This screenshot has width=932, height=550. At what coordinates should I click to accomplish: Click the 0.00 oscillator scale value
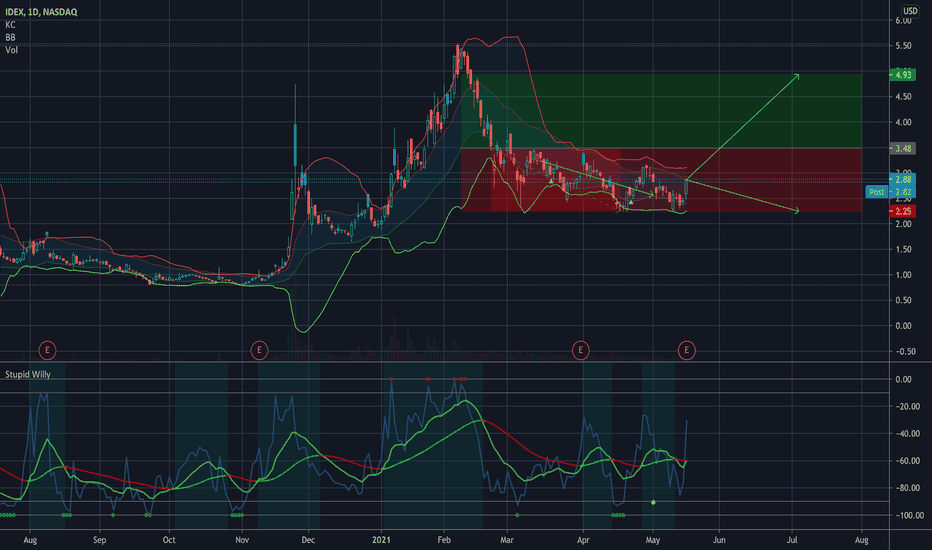(903, 379)
